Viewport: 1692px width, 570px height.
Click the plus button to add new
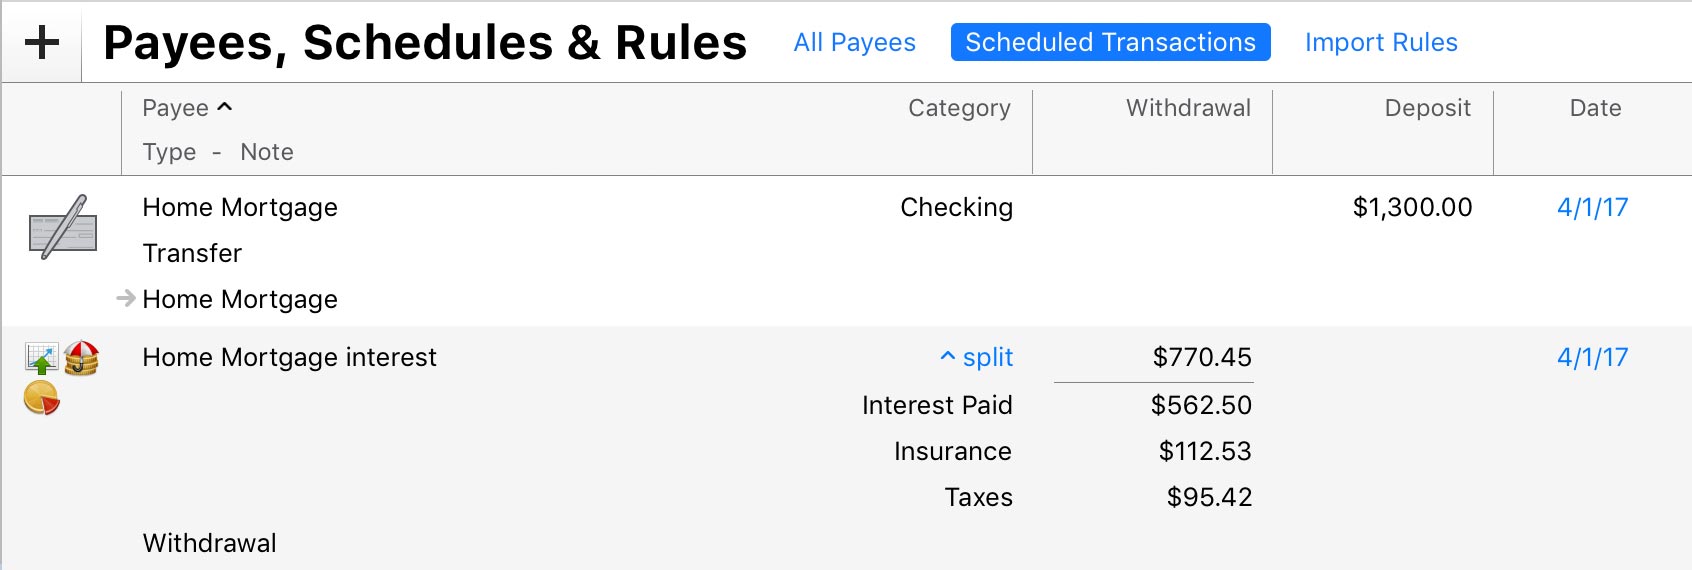coord(42,43)
